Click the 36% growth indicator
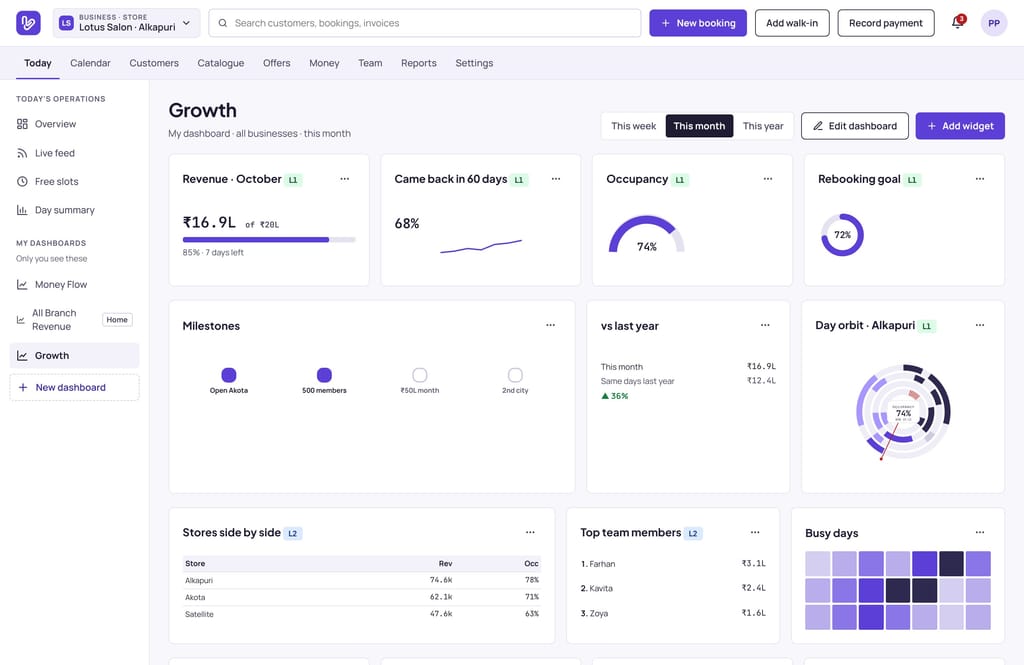The width and height of the screenshot is (1024, 665). [615, 396]
